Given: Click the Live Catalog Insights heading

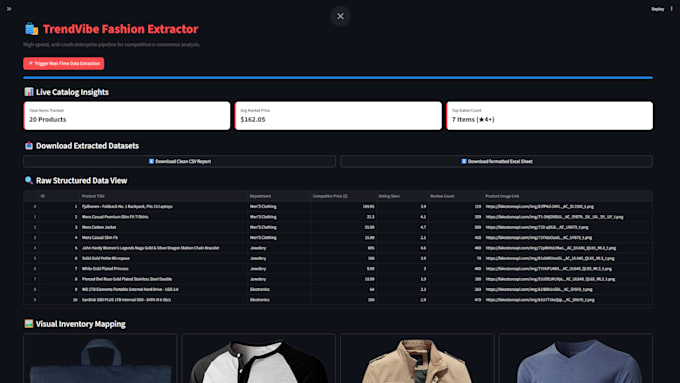Looking at the screenshot, I should click(x=72, y=92).
